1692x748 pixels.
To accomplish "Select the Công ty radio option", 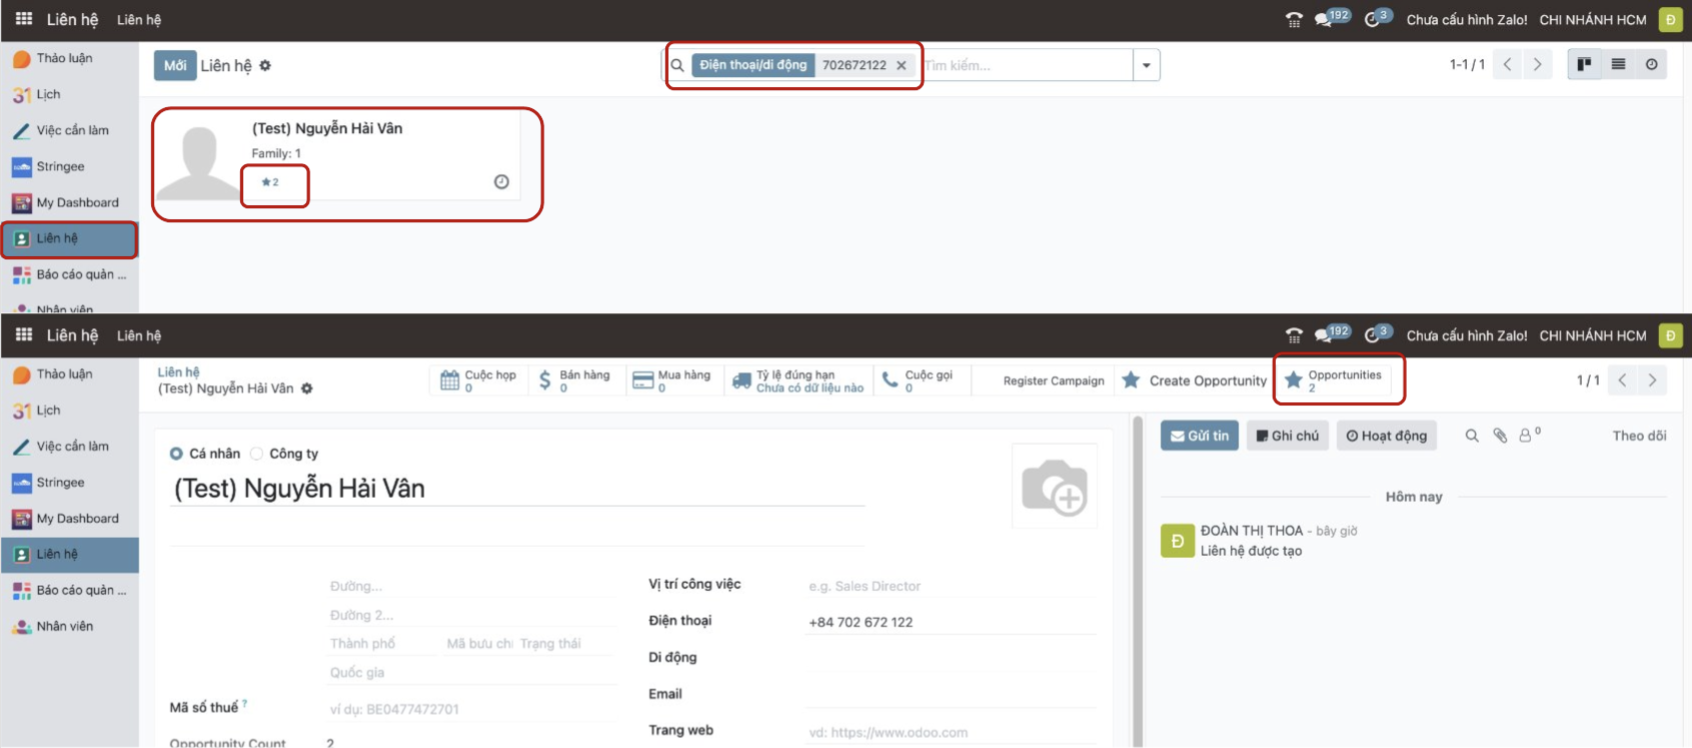I will coord(257,453).
